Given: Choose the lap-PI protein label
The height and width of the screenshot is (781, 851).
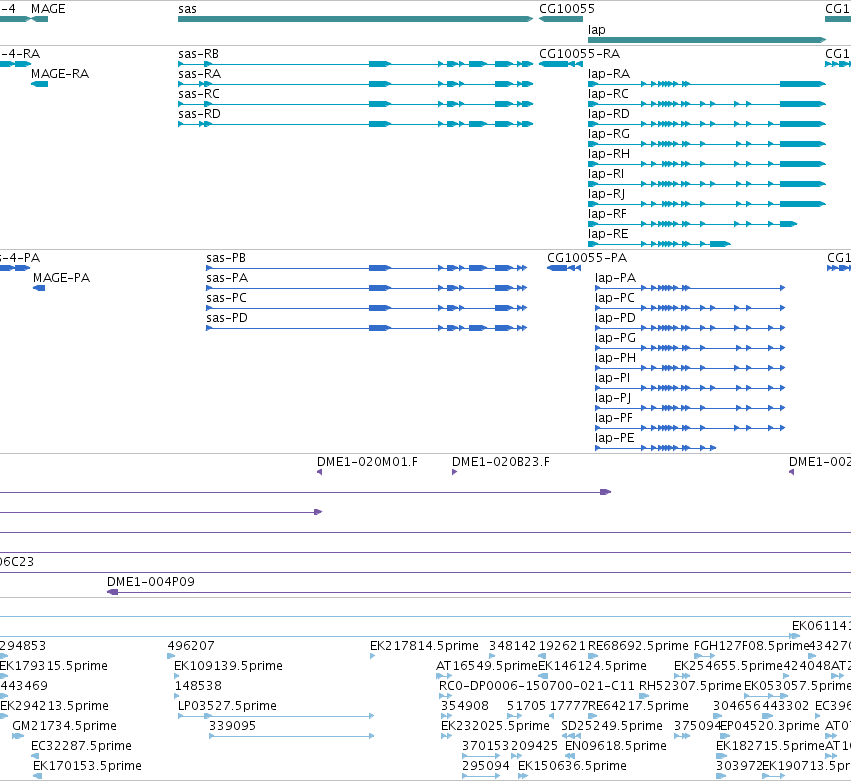Looking at the screenshot, I should tap(612, 378).
